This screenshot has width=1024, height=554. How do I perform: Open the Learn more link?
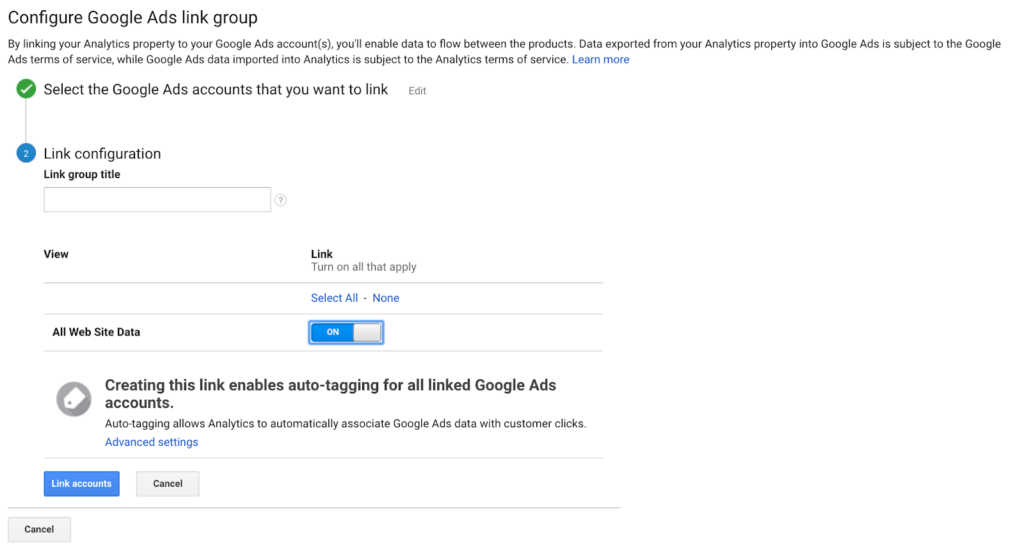click(x=601, y=59)
